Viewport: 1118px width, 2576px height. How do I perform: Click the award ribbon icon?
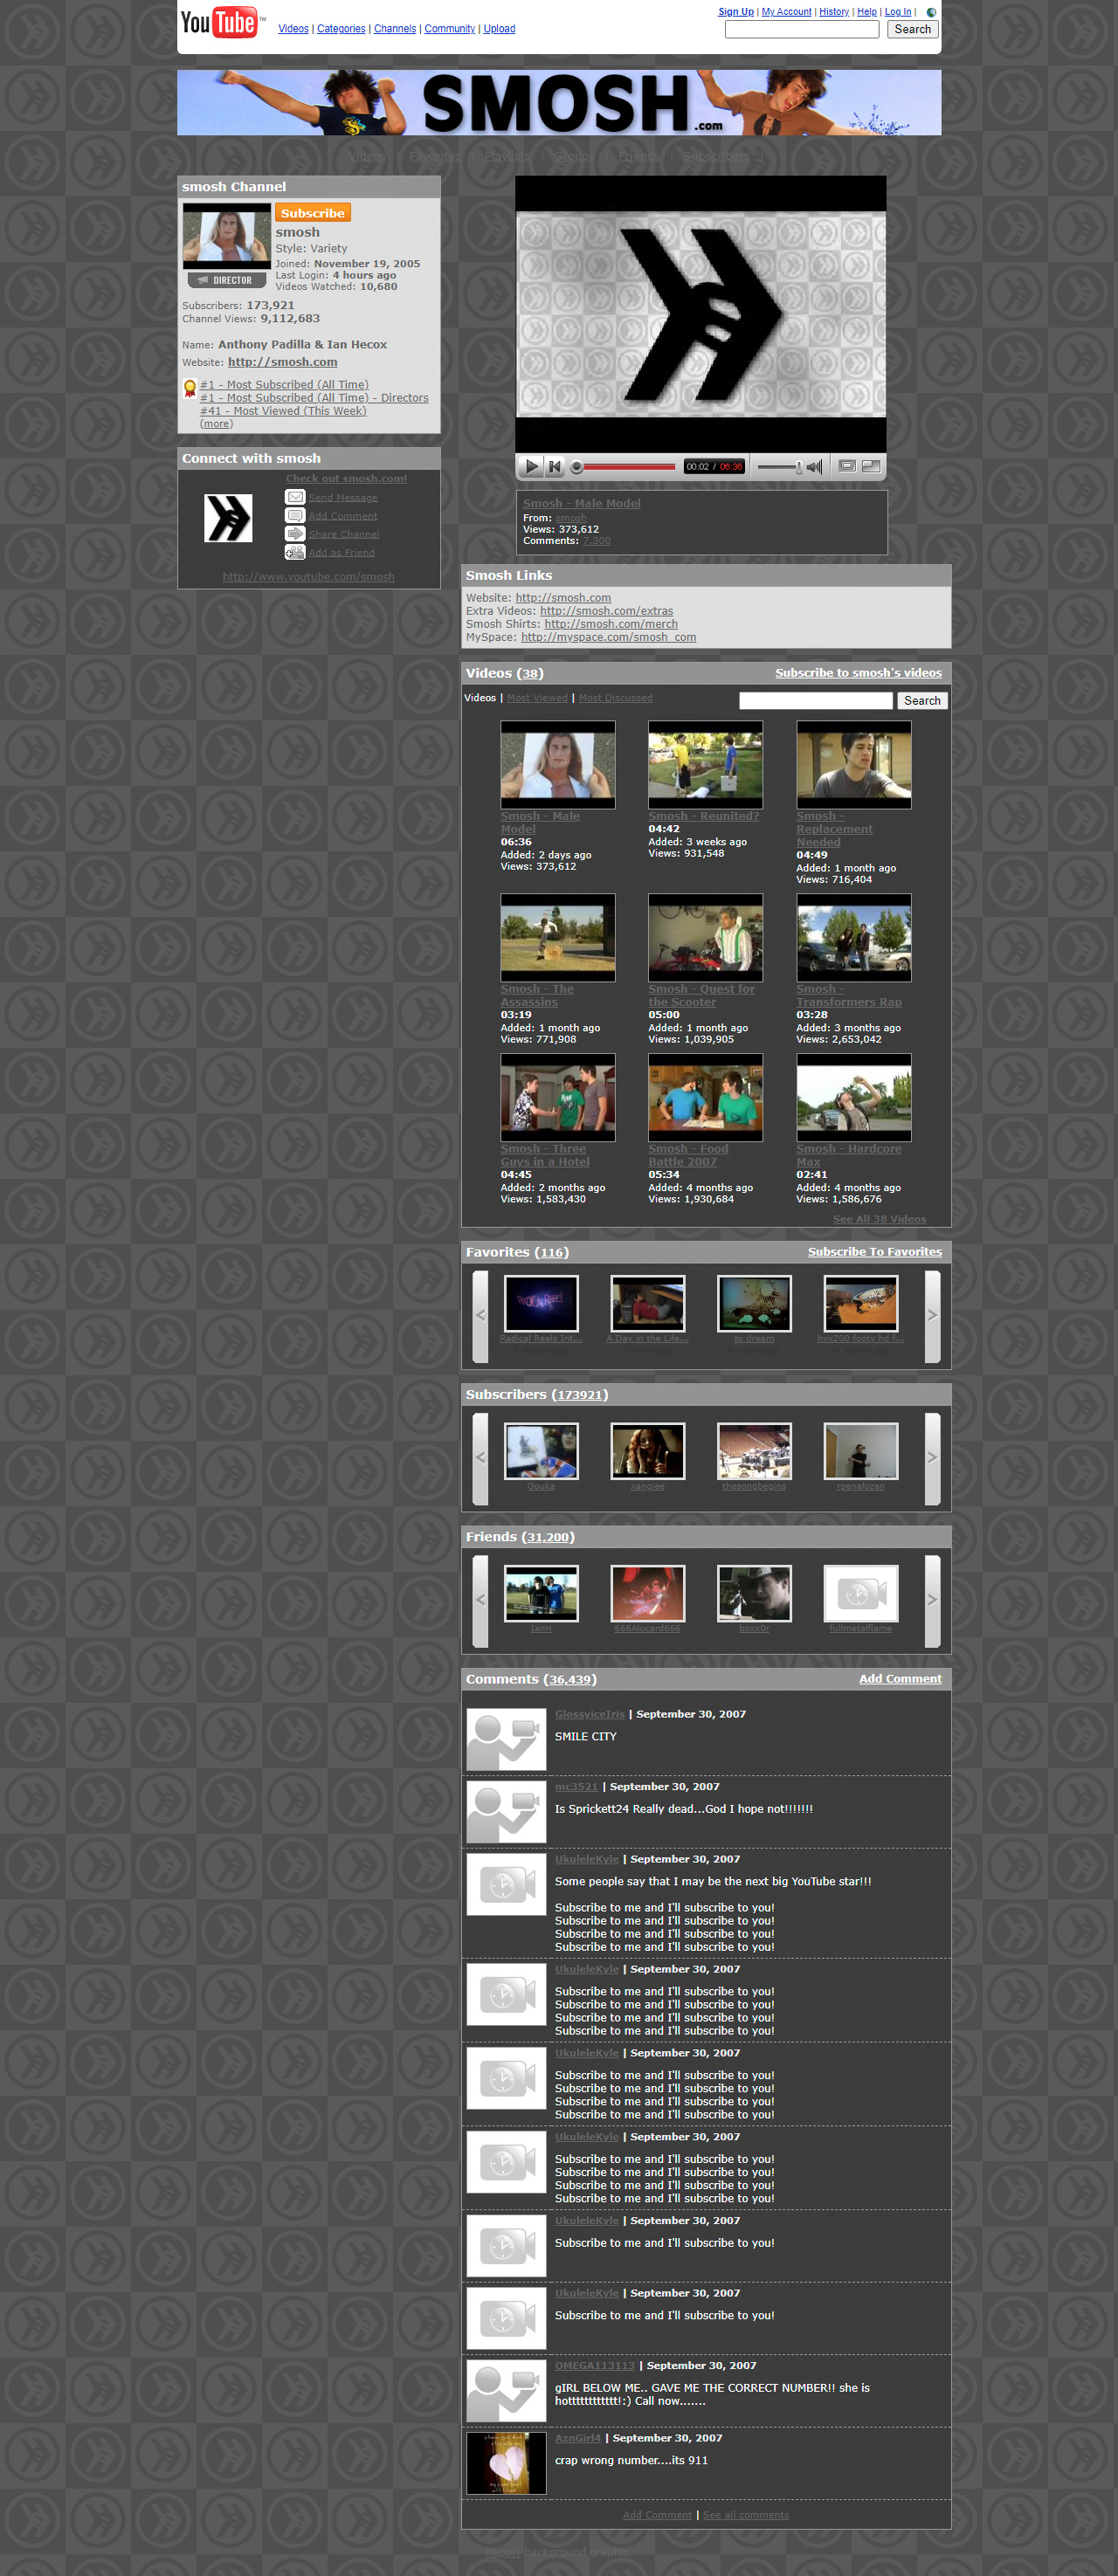189,388
